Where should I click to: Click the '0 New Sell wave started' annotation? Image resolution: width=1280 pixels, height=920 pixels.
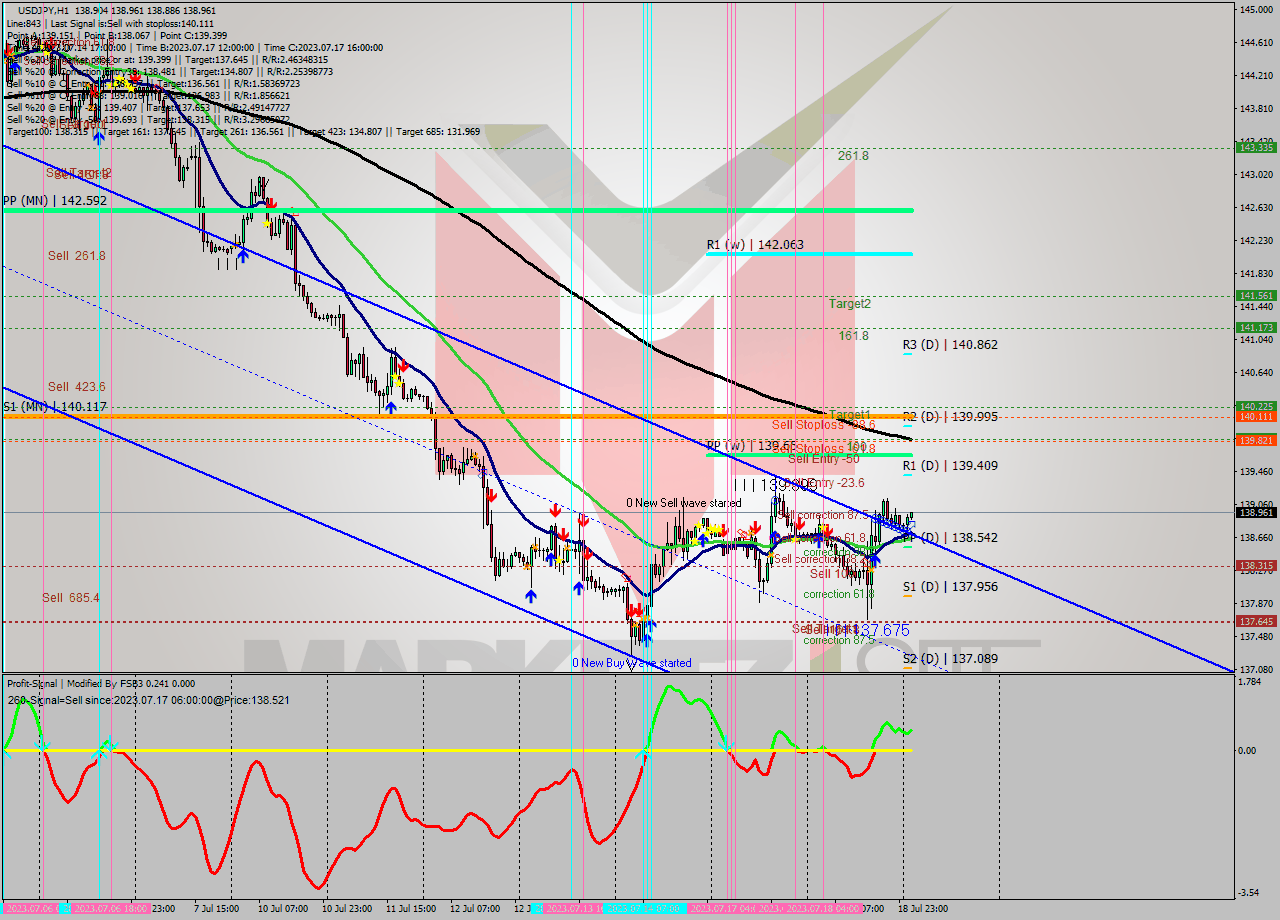[x=683, y=502]
